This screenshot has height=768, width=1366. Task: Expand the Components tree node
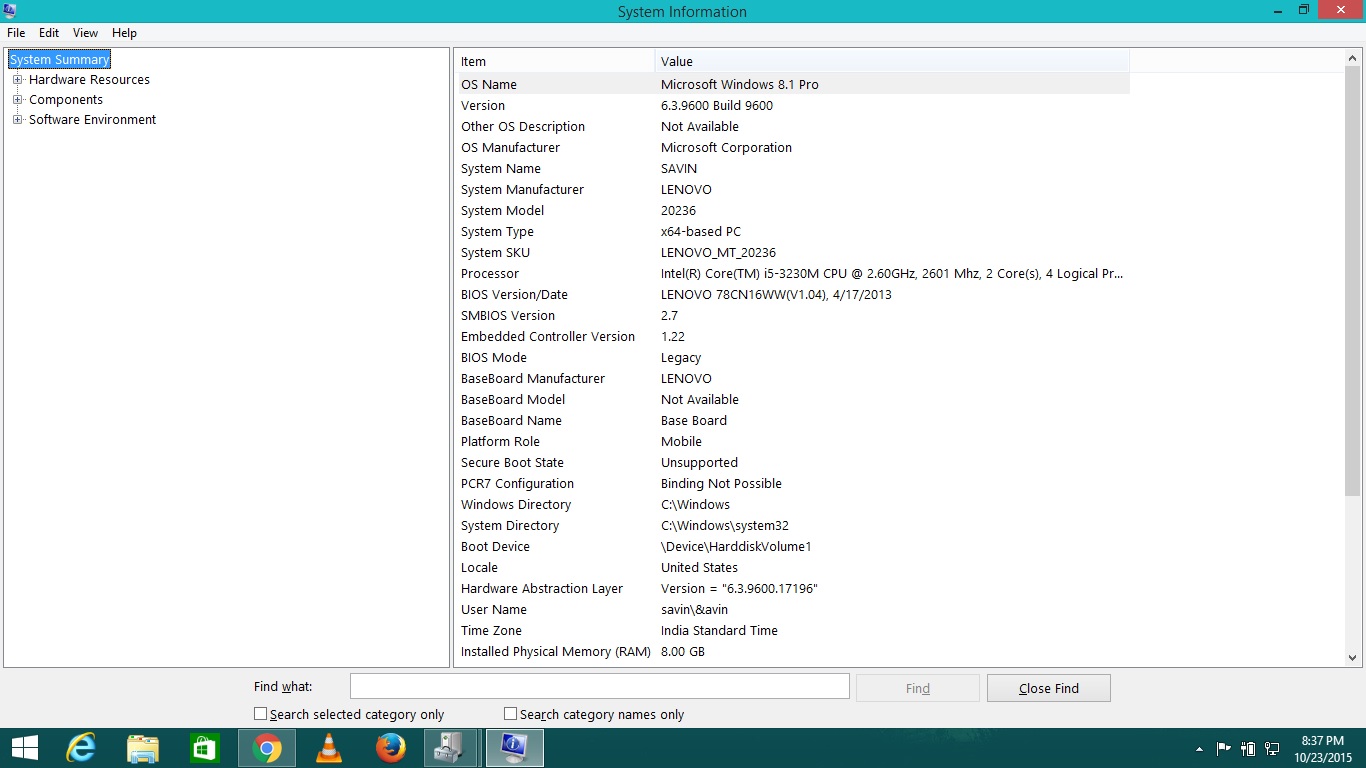pyautogui.click(x=17, y=100)
